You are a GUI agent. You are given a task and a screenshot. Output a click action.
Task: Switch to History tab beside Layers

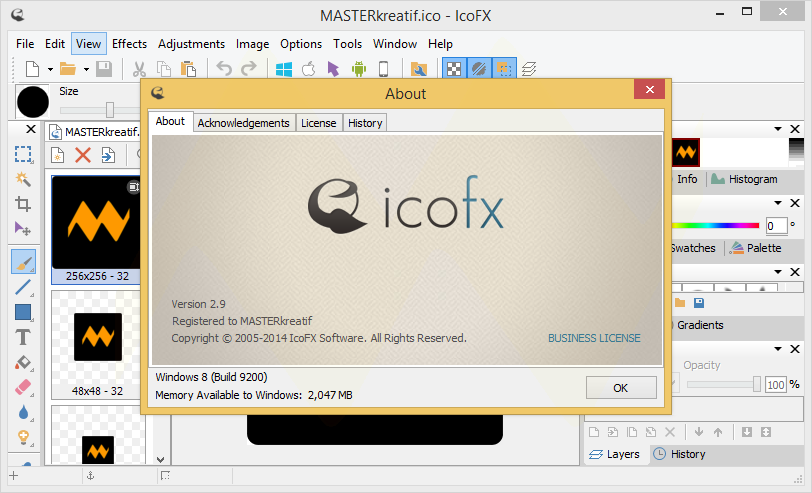pos(679,454)
